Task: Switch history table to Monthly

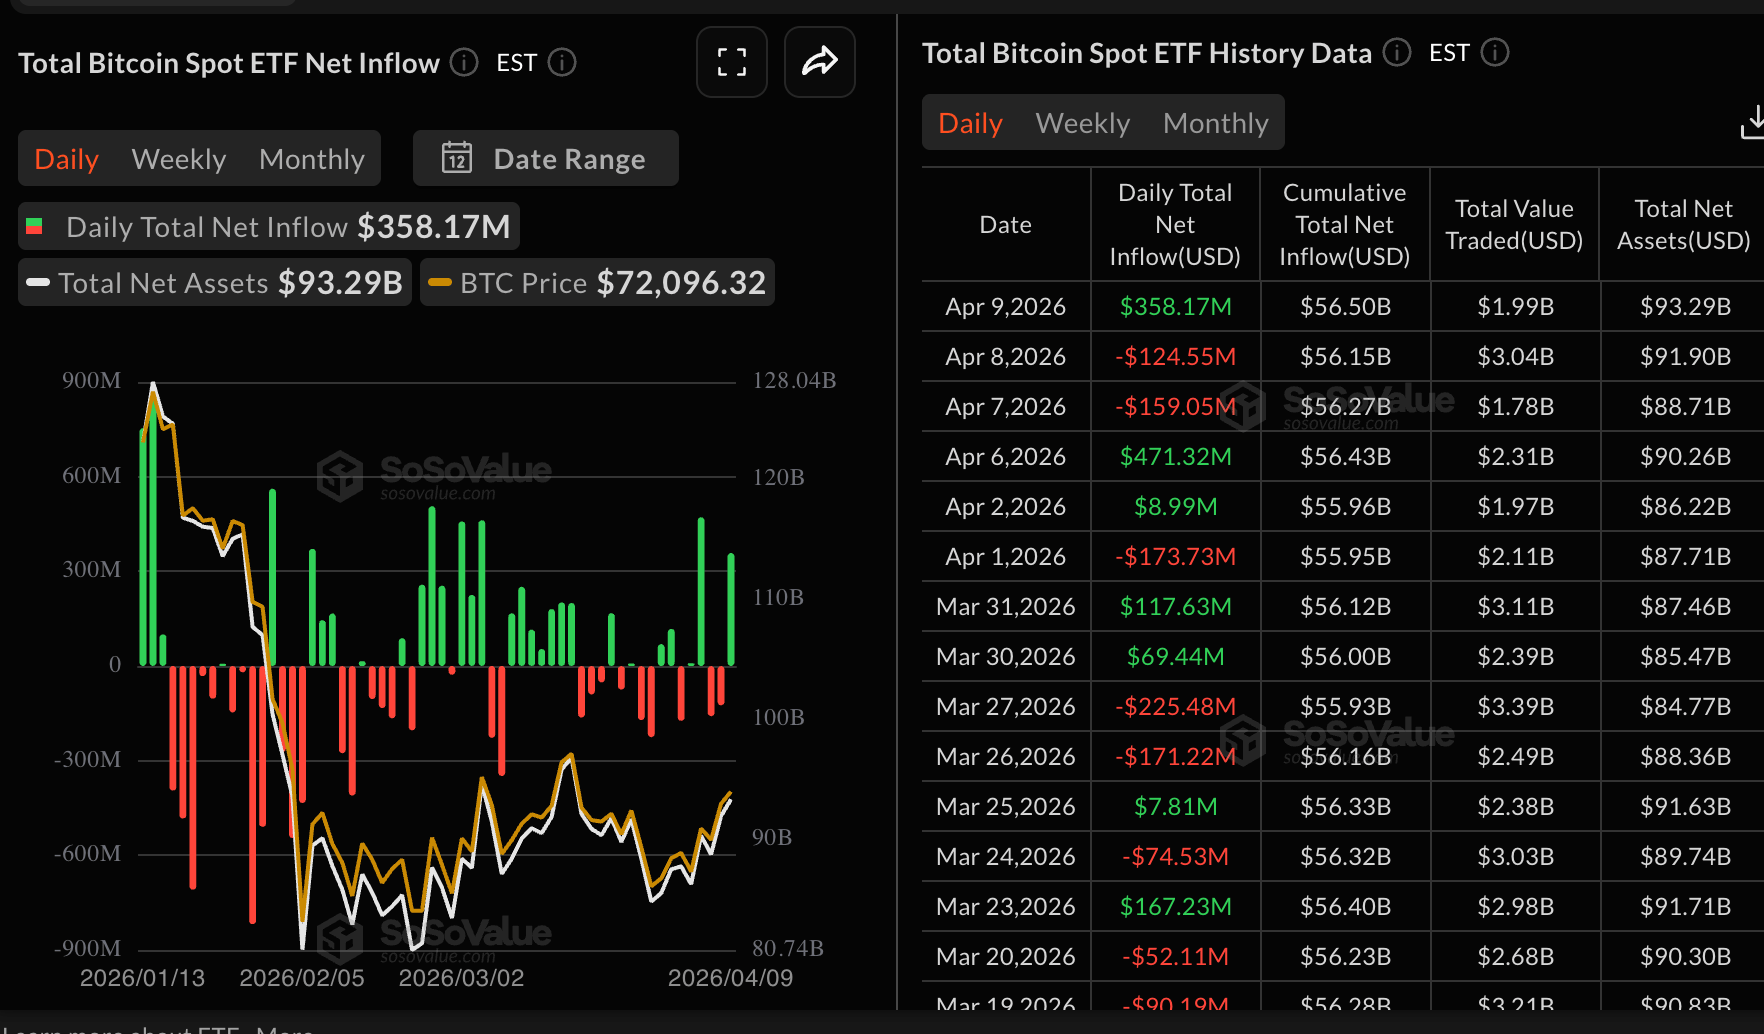Action: point(1215,123)
